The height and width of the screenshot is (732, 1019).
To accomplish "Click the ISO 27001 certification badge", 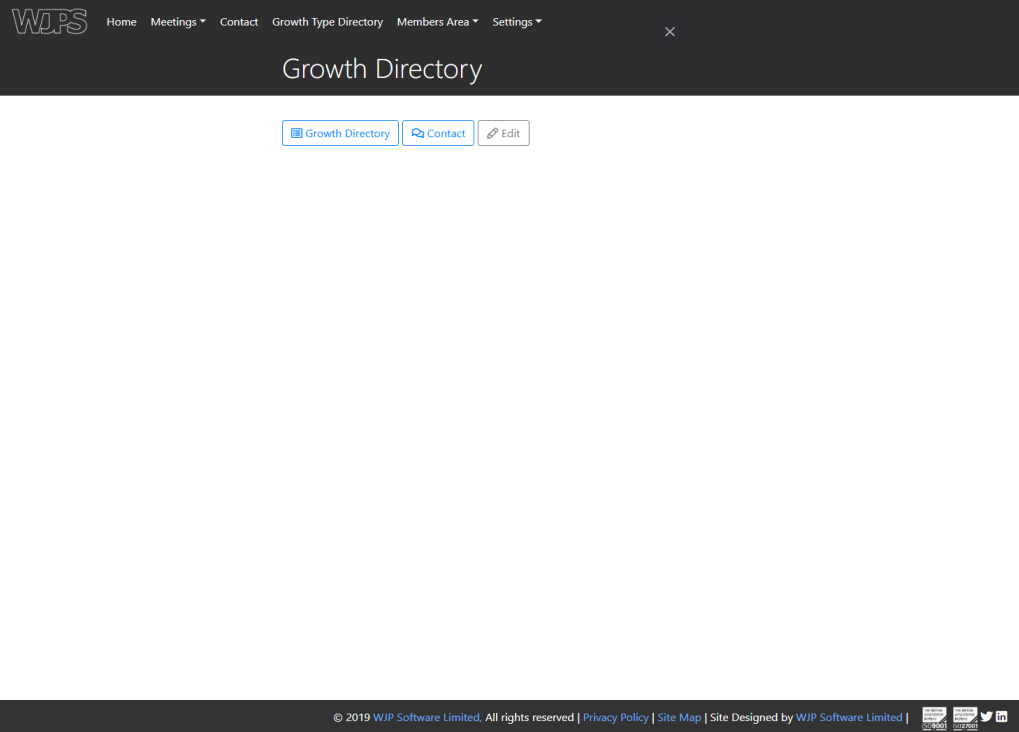I will point(965,718).
